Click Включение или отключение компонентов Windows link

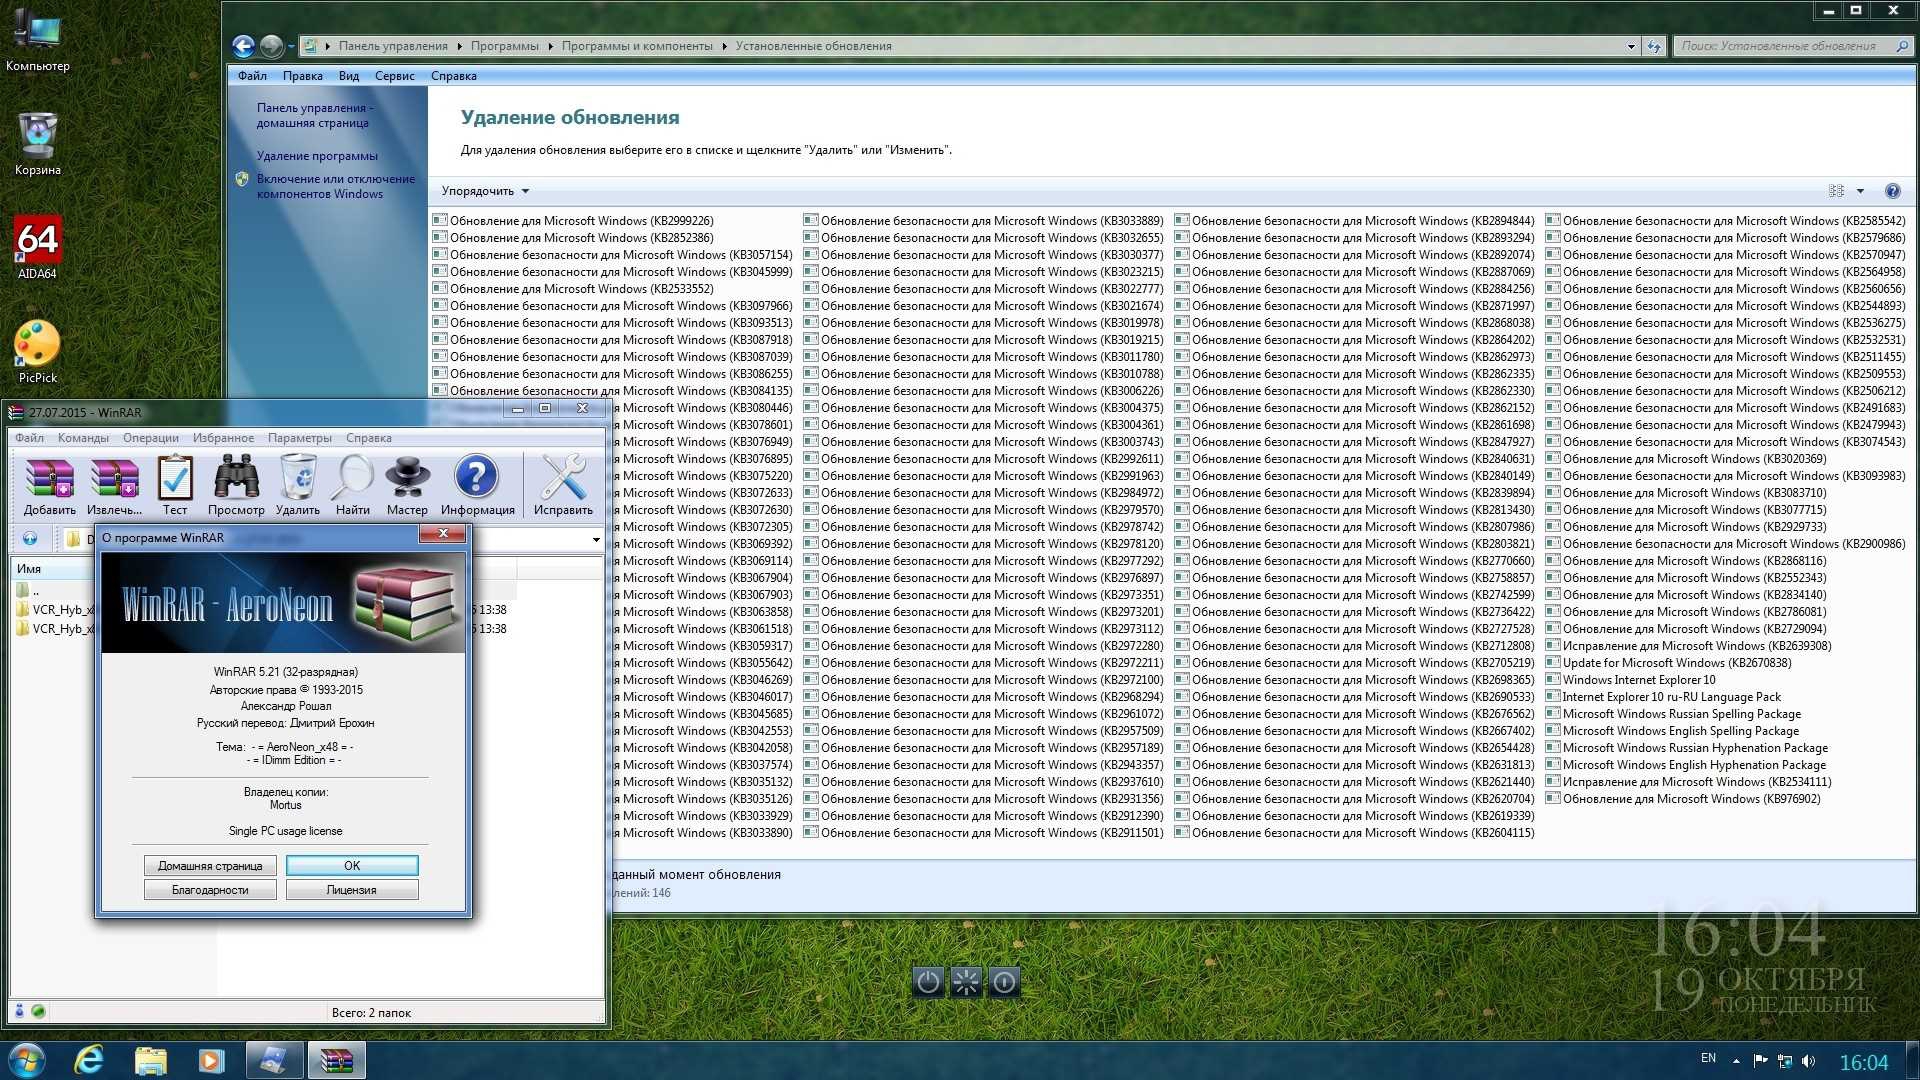[x=335, y=186]
